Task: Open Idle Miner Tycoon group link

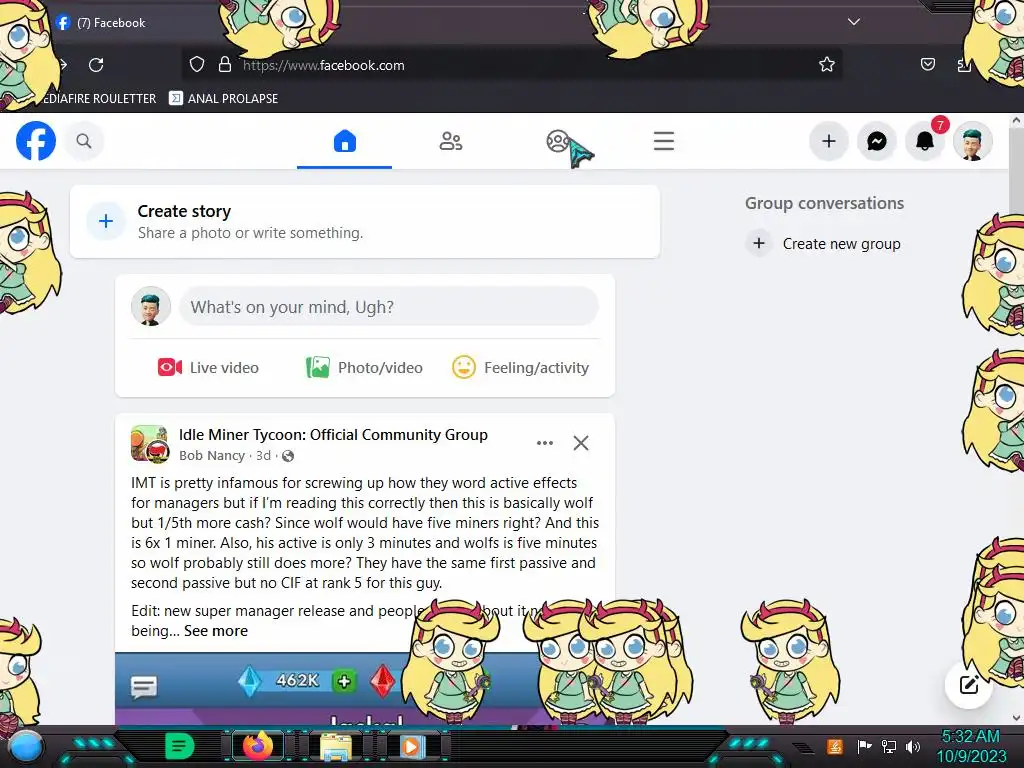Action: pyautogui.click(x=333, y=435)
